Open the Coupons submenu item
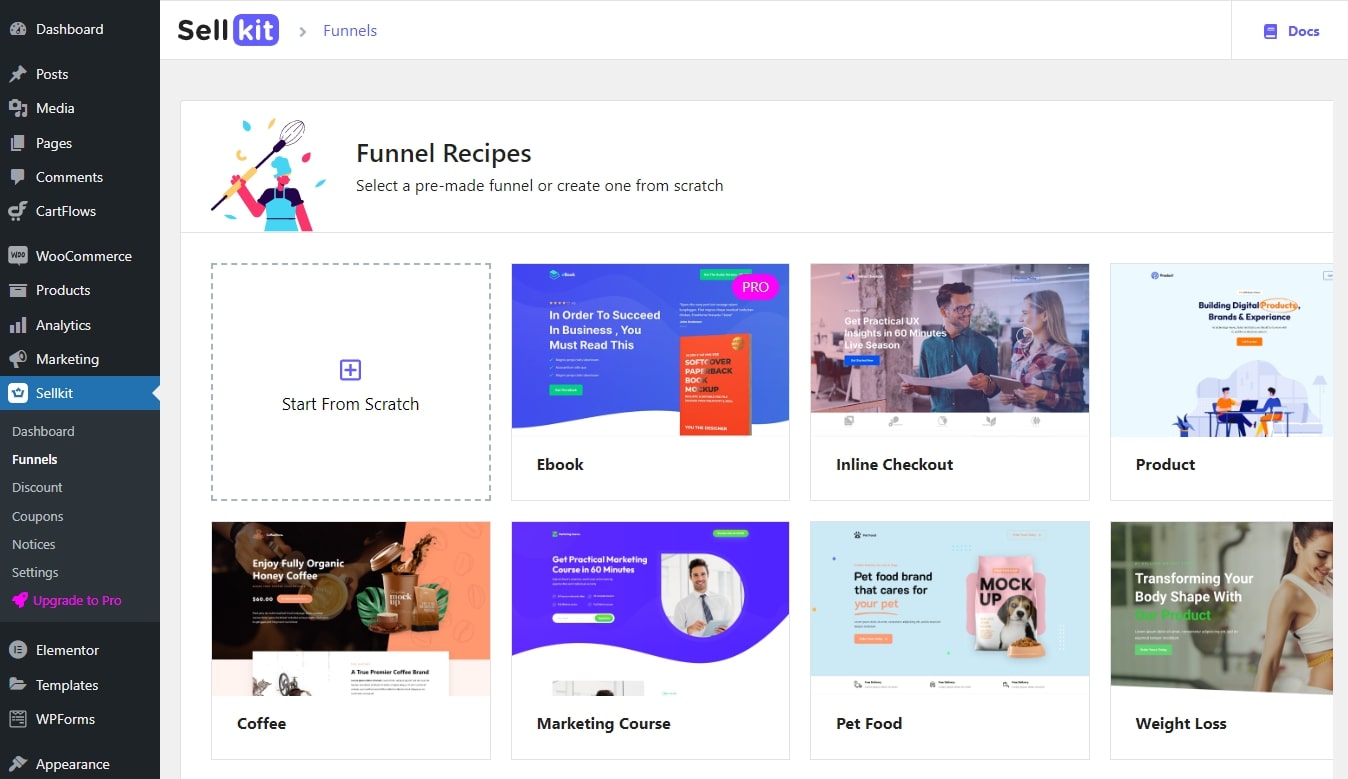Screen dimensions: 1348x779 (38, 516)
